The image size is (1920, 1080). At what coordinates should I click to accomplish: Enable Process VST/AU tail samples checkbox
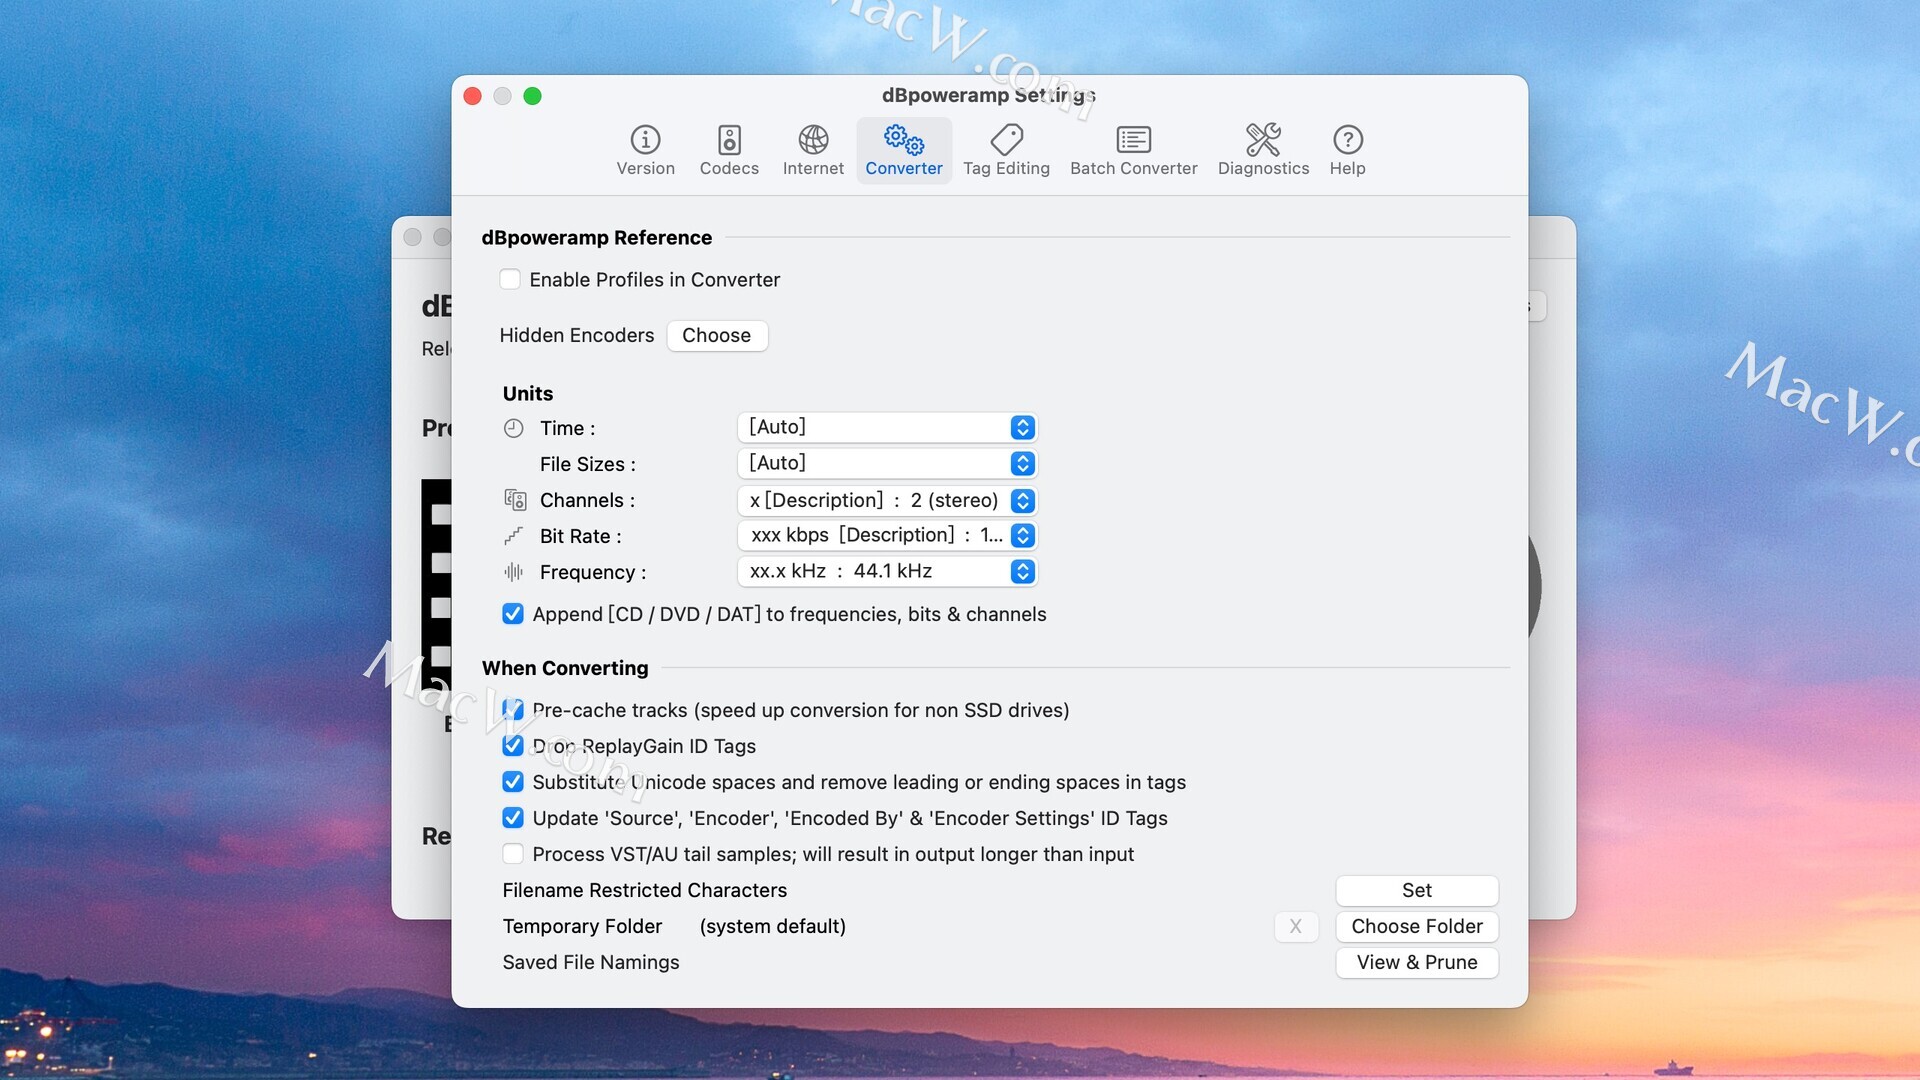513,854
